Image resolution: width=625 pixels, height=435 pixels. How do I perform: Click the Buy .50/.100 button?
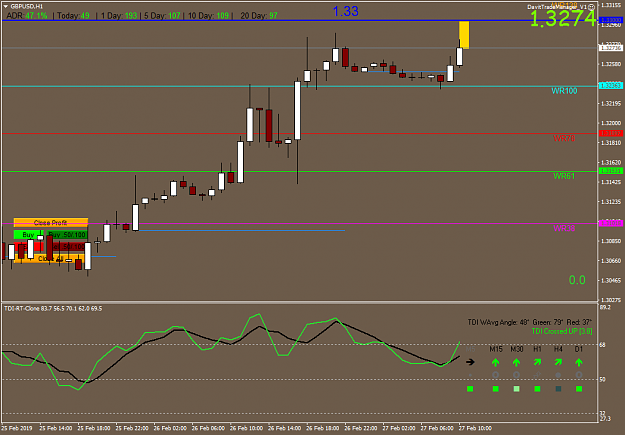pos(67,235)
